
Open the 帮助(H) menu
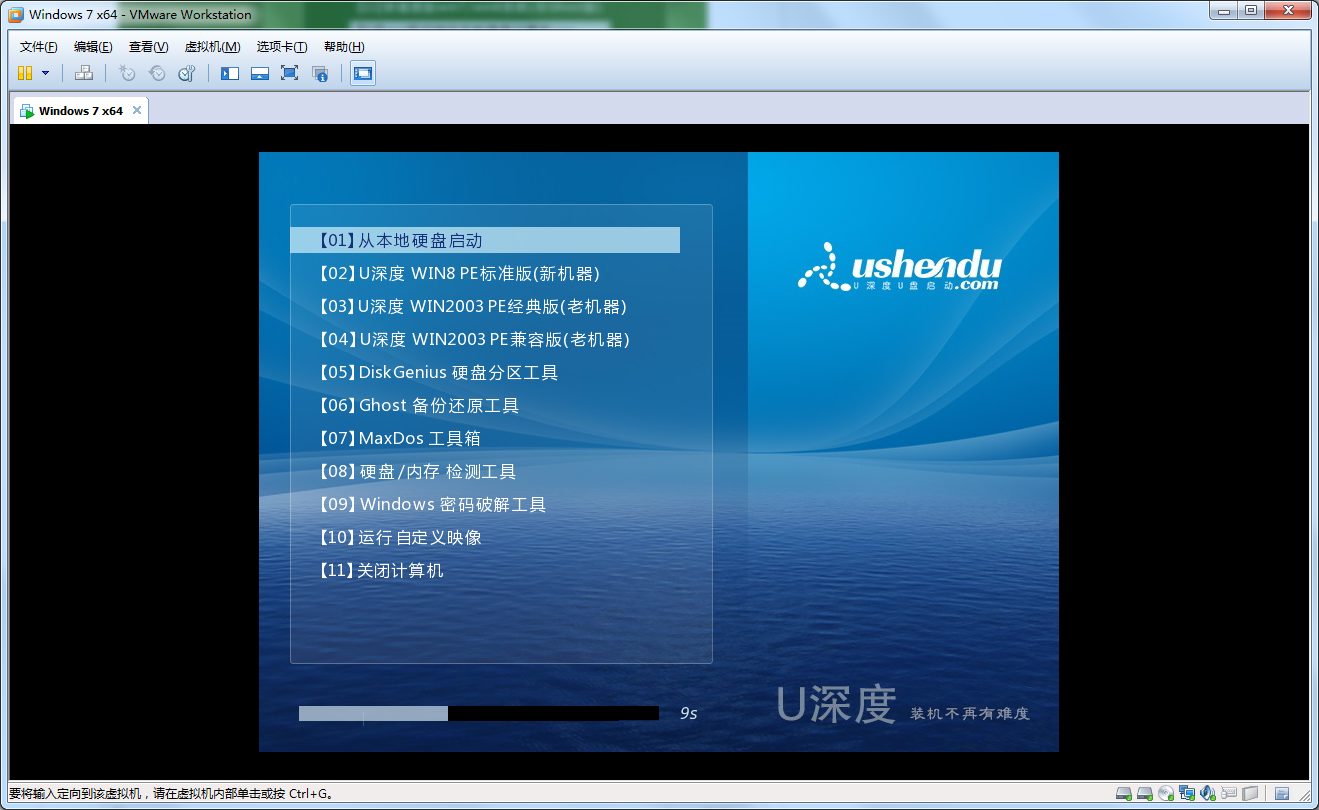tap(344, 47)
